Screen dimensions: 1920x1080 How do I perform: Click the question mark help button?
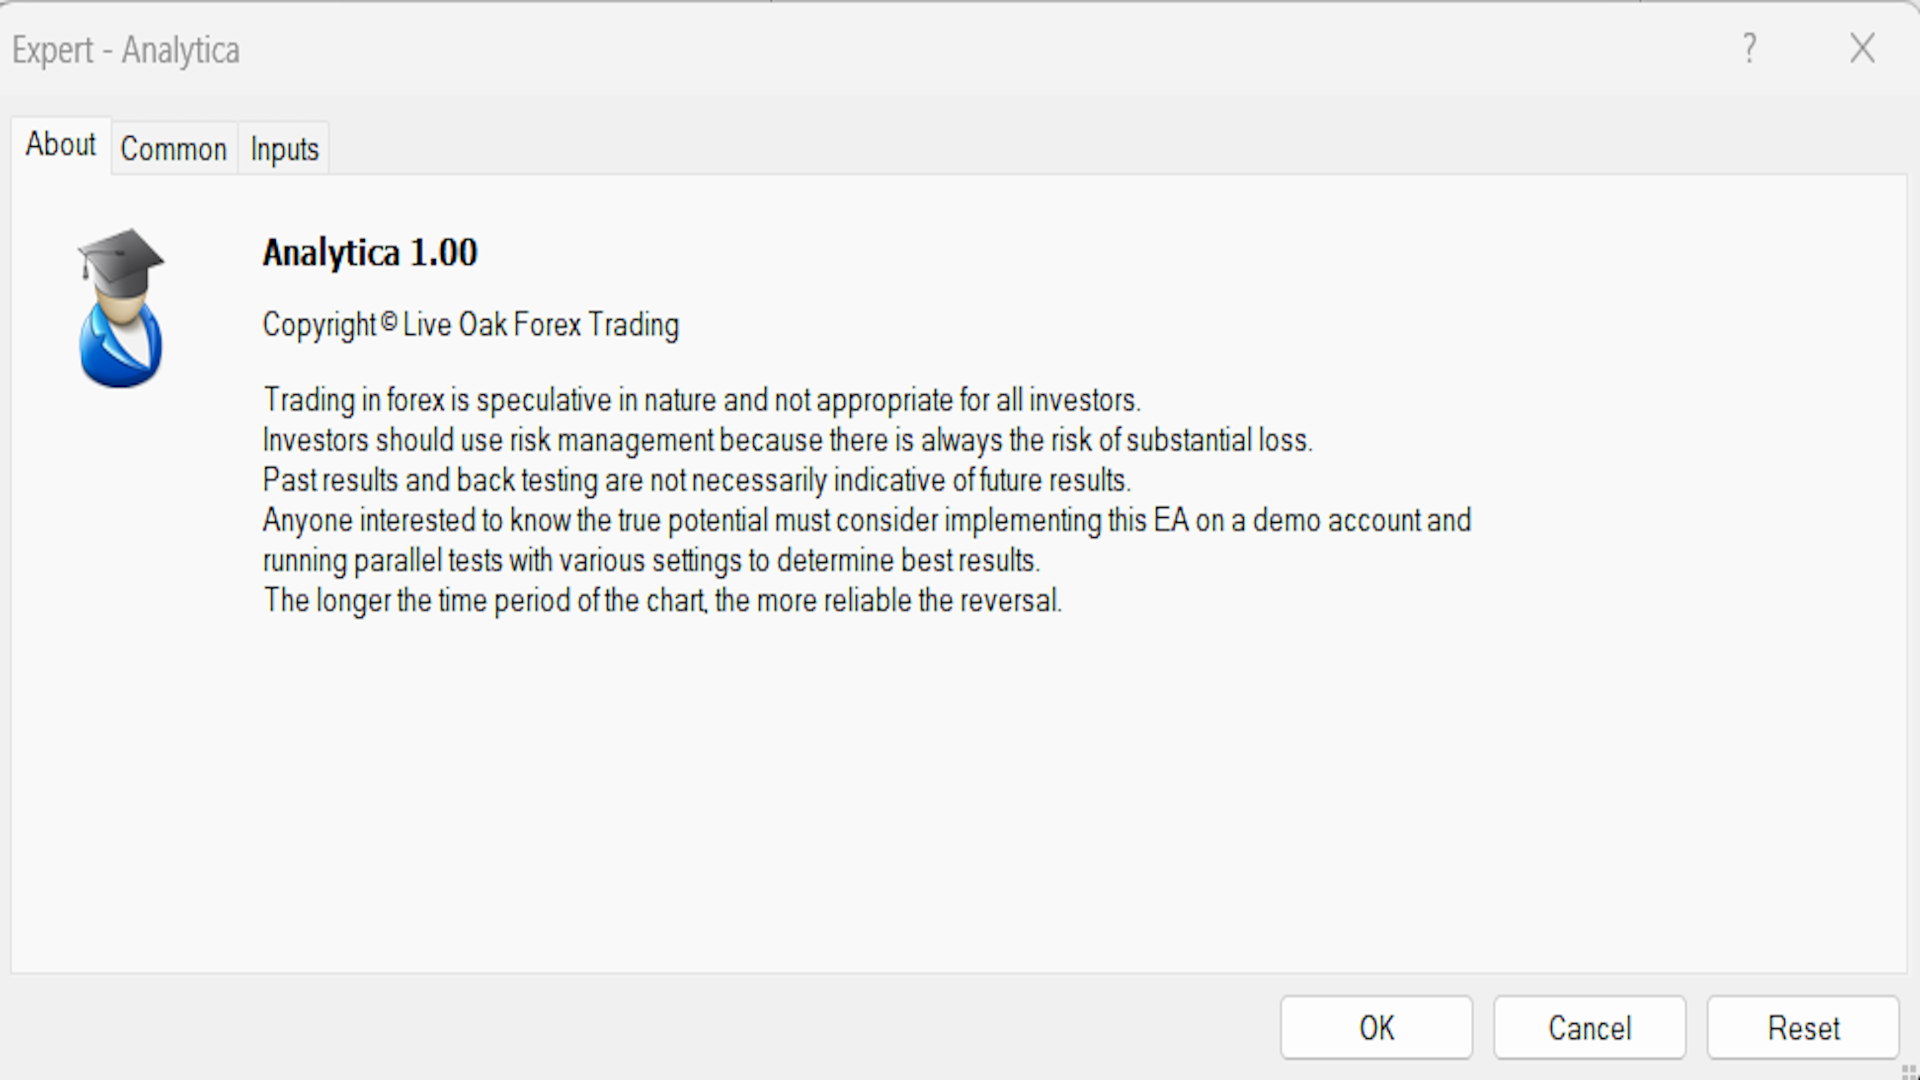point(1749,48)
